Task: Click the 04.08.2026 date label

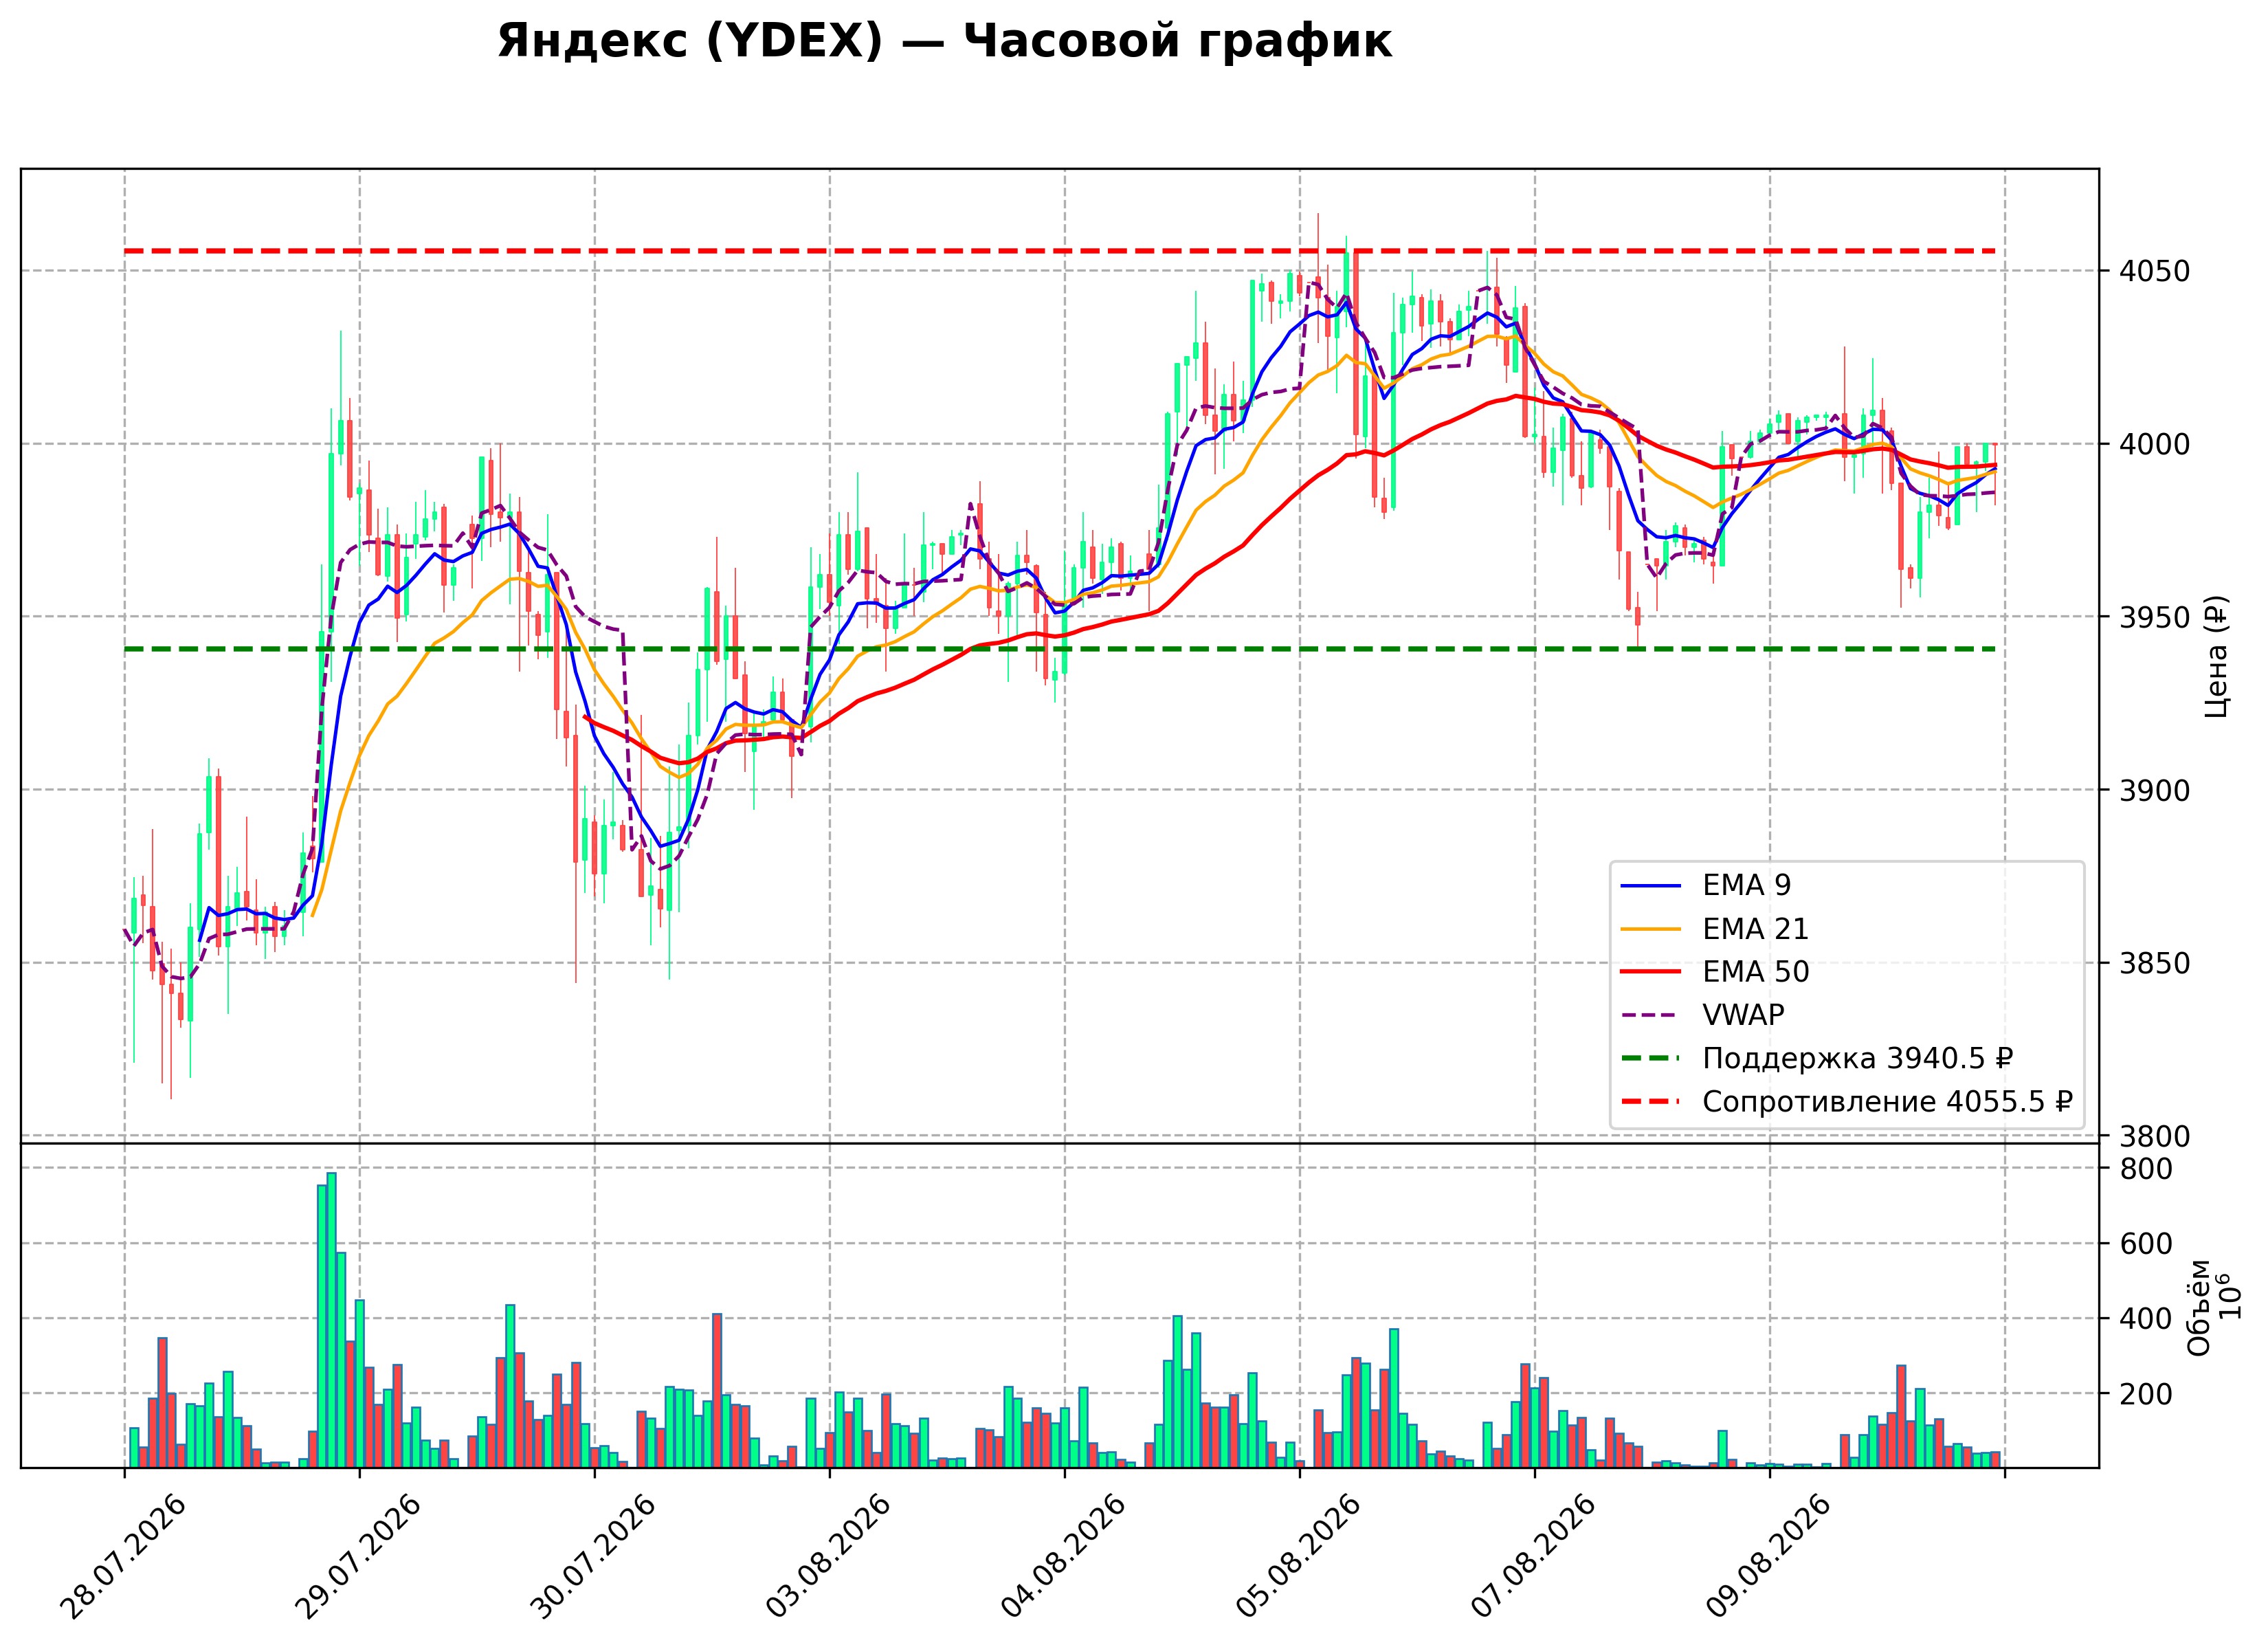Action: click(x=1064, y=1557)
